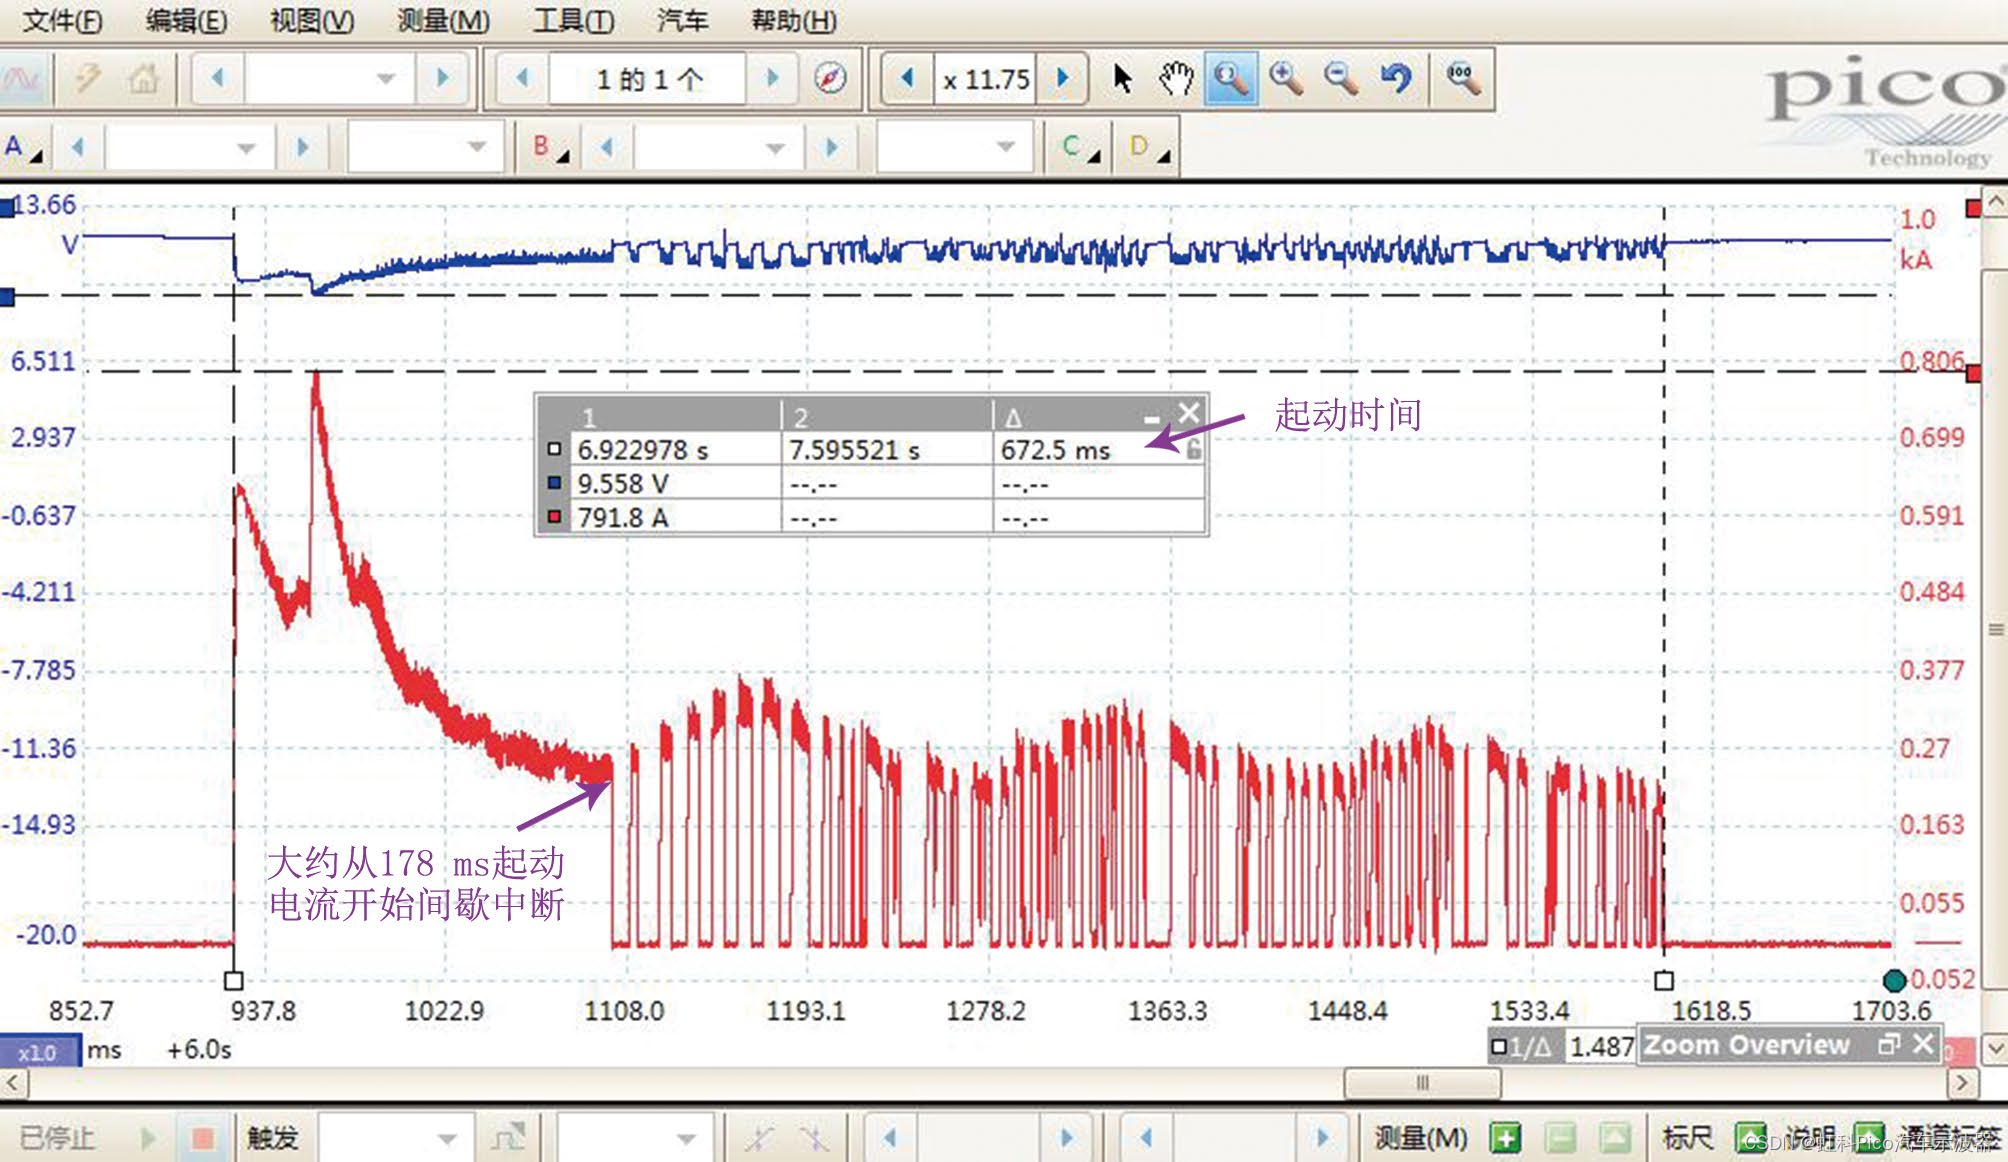Activate the hand pan tool
The width and height of the screenshot is (2008, 1162).
(x=1176, y=78)
